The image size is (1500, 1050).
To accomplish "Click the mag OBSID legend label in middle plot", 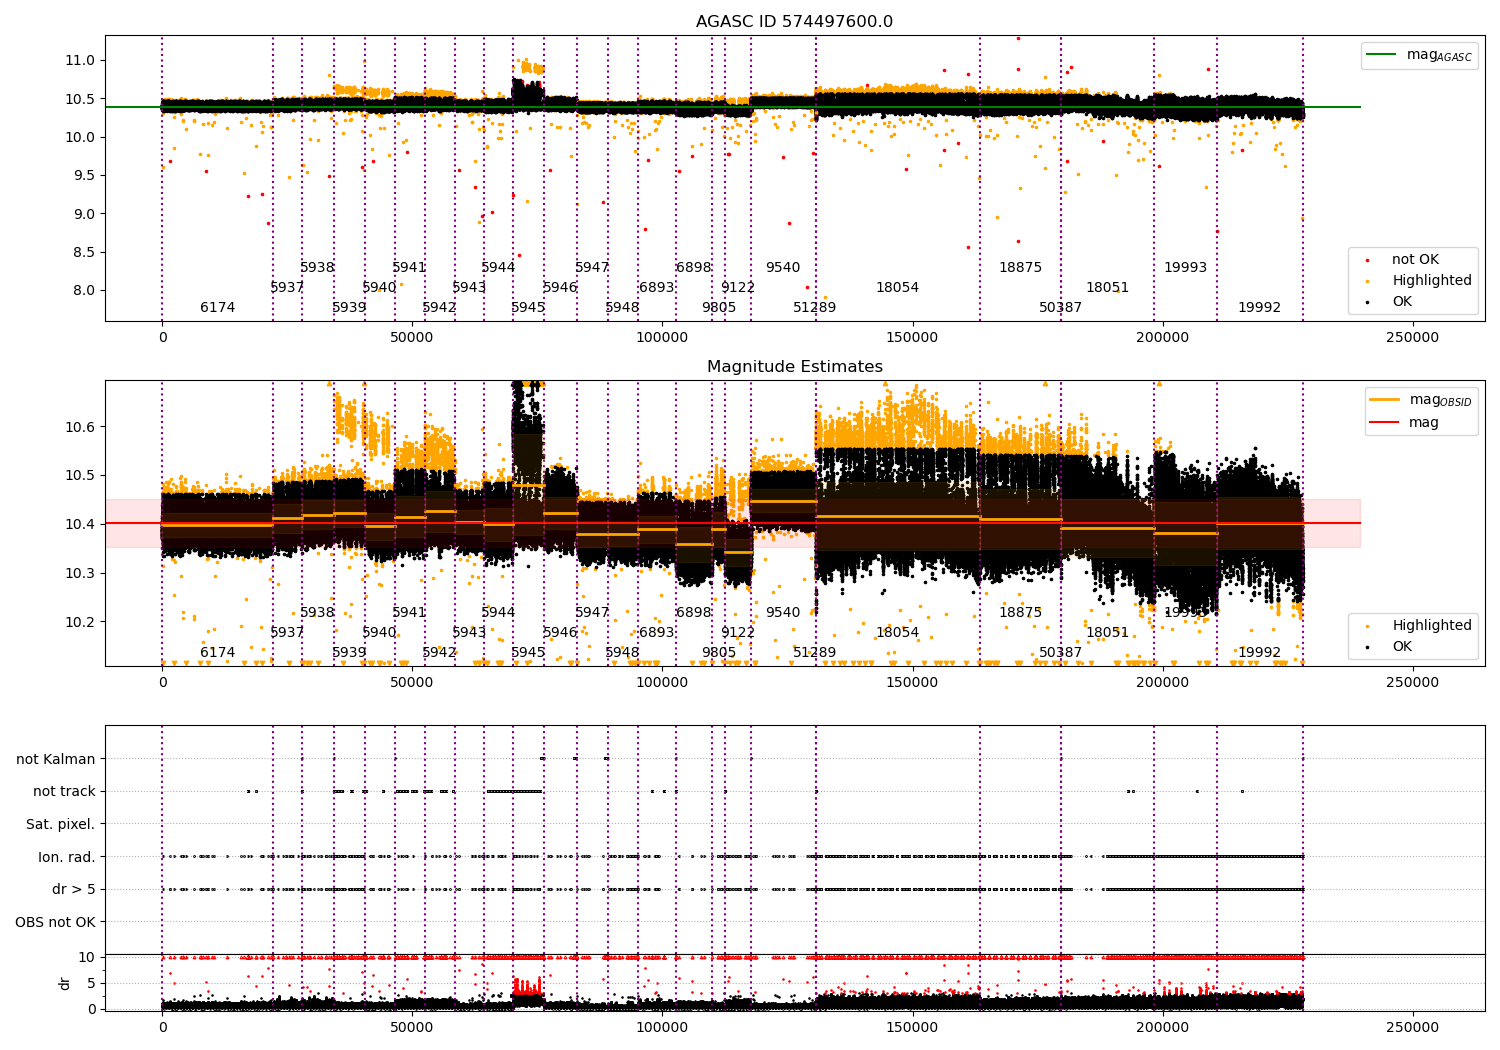I will click(1440, 400).
